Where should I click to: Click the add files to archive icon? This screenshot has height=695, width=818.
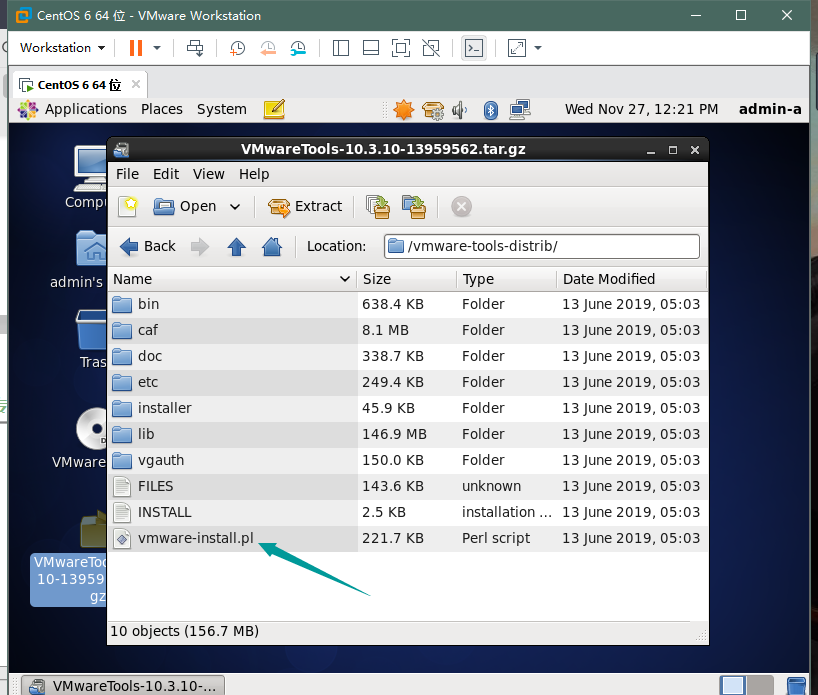click(x=378, y=206)
